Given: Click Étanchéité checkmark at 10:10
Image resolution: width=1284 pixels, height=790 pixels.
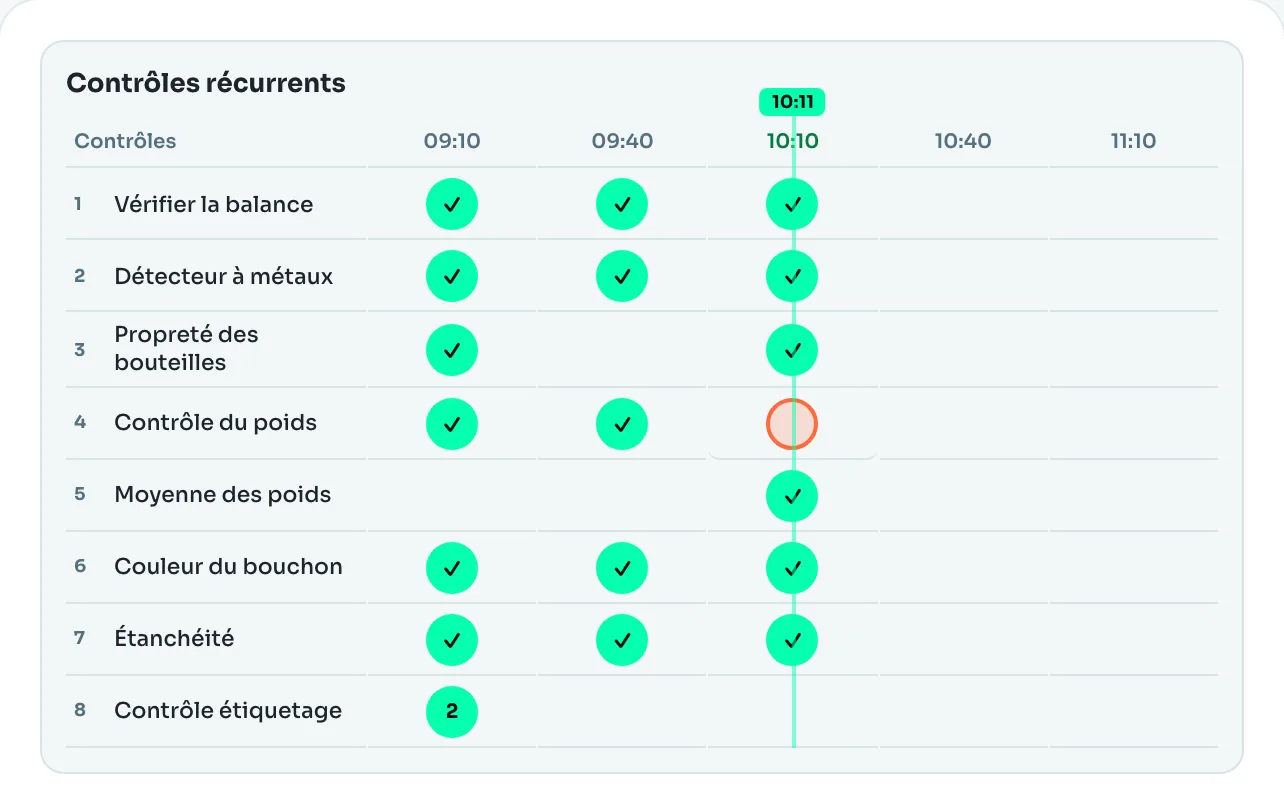Looking at the screenshot, I should point(792,640).
